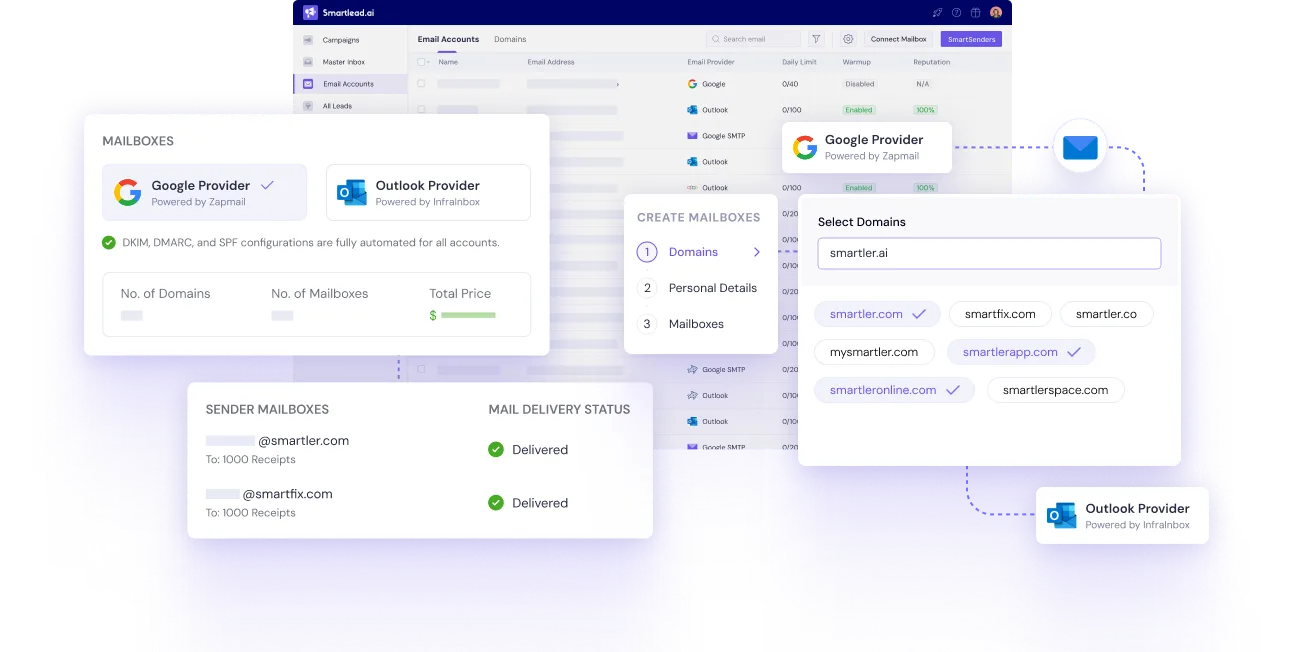Image resolution: width=1293 pixels, height=652 pixels.
Task: Switch to the Email Accounts tab
Action: (x=448, y=39)
